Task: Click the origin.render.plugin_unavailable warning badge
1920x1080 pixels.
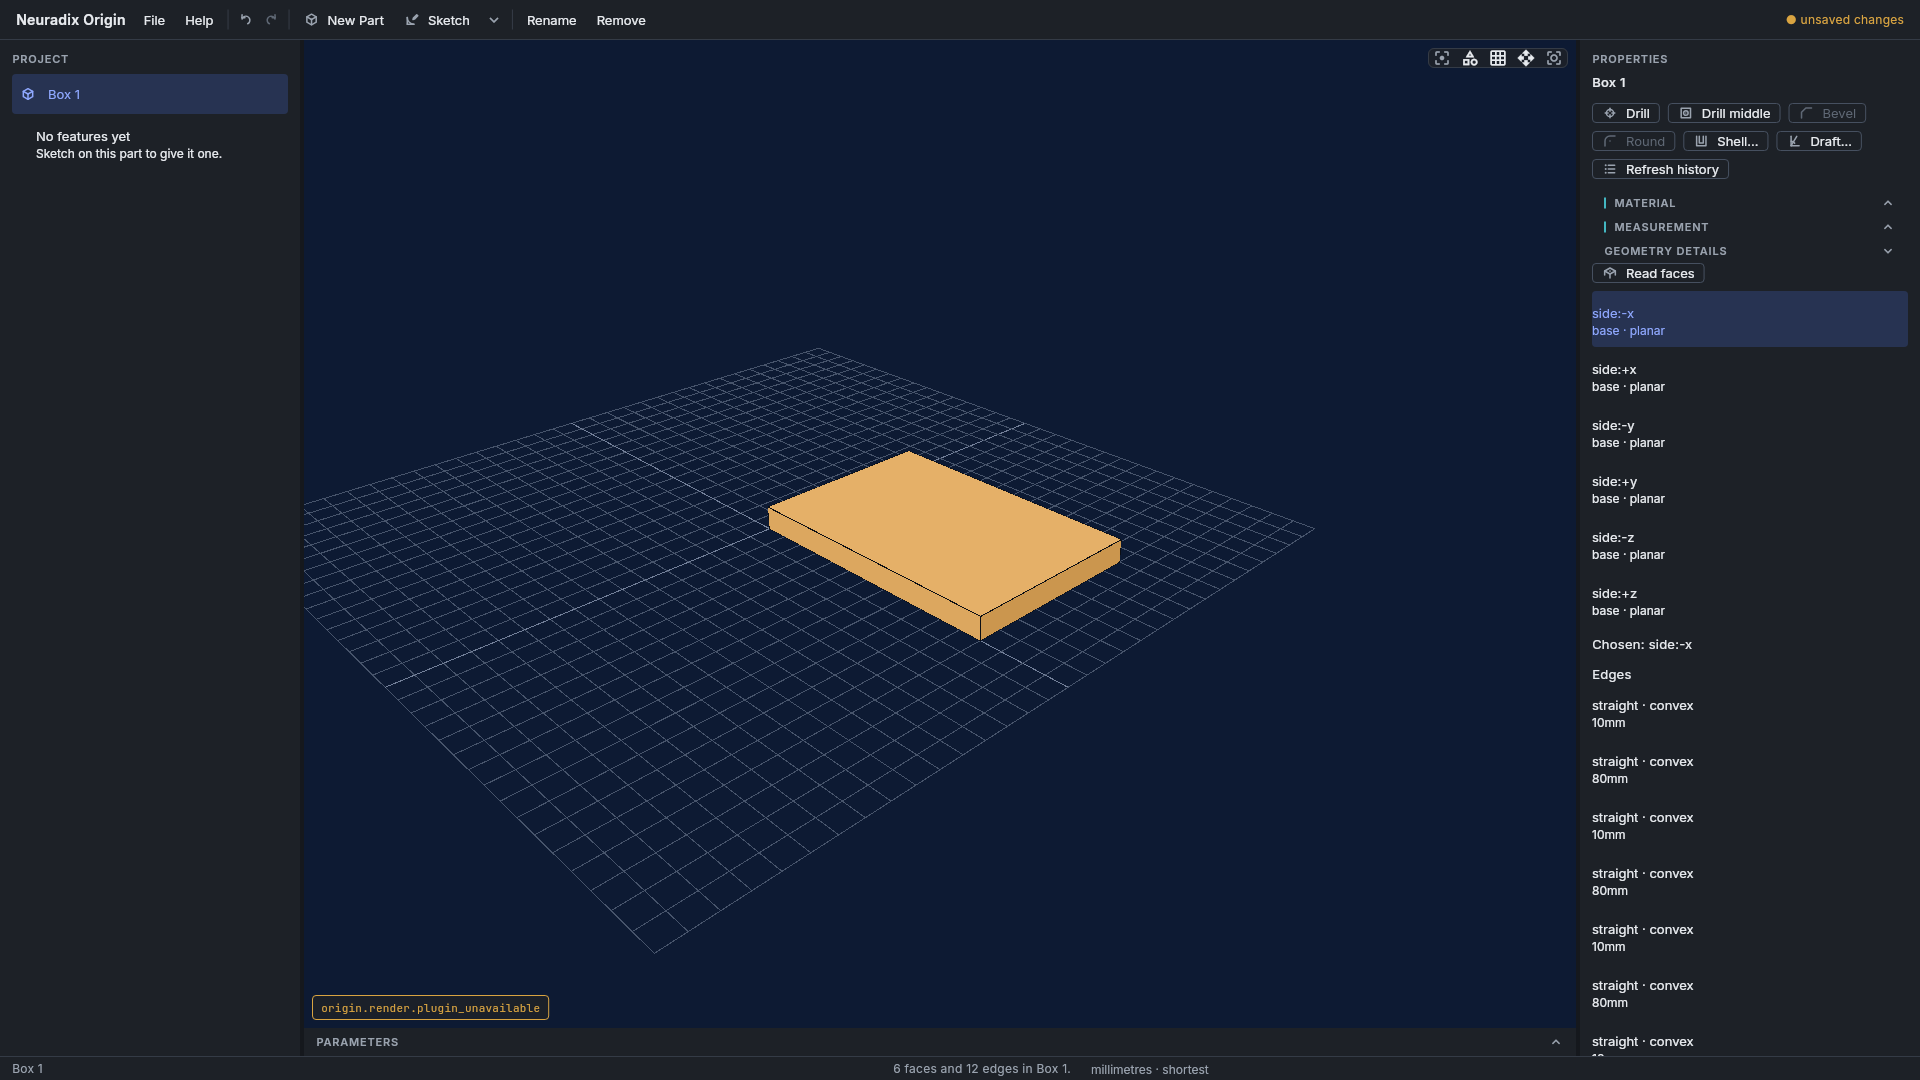Action: 430,1008
